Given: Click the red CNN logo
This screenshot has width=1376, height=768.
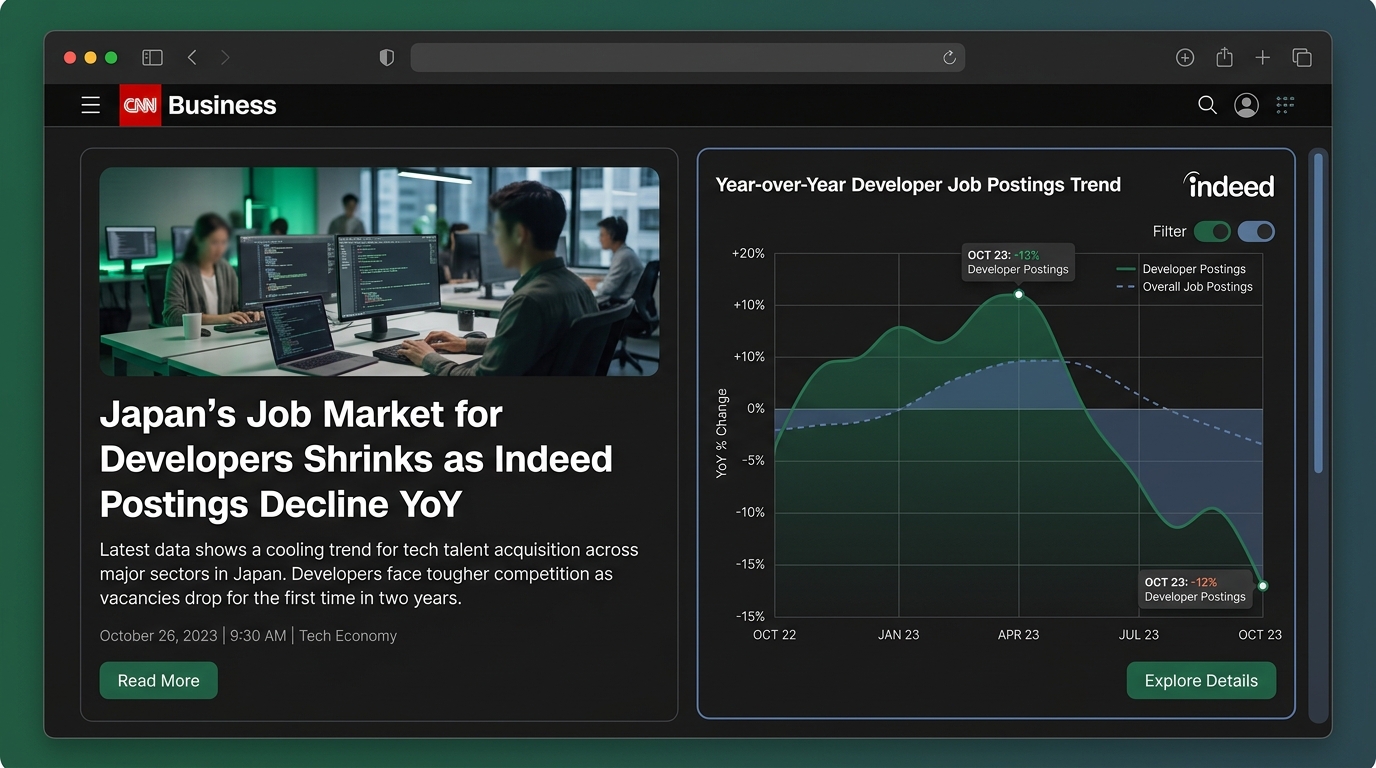Looking at the screenshot, I should [x=140, y=105].
